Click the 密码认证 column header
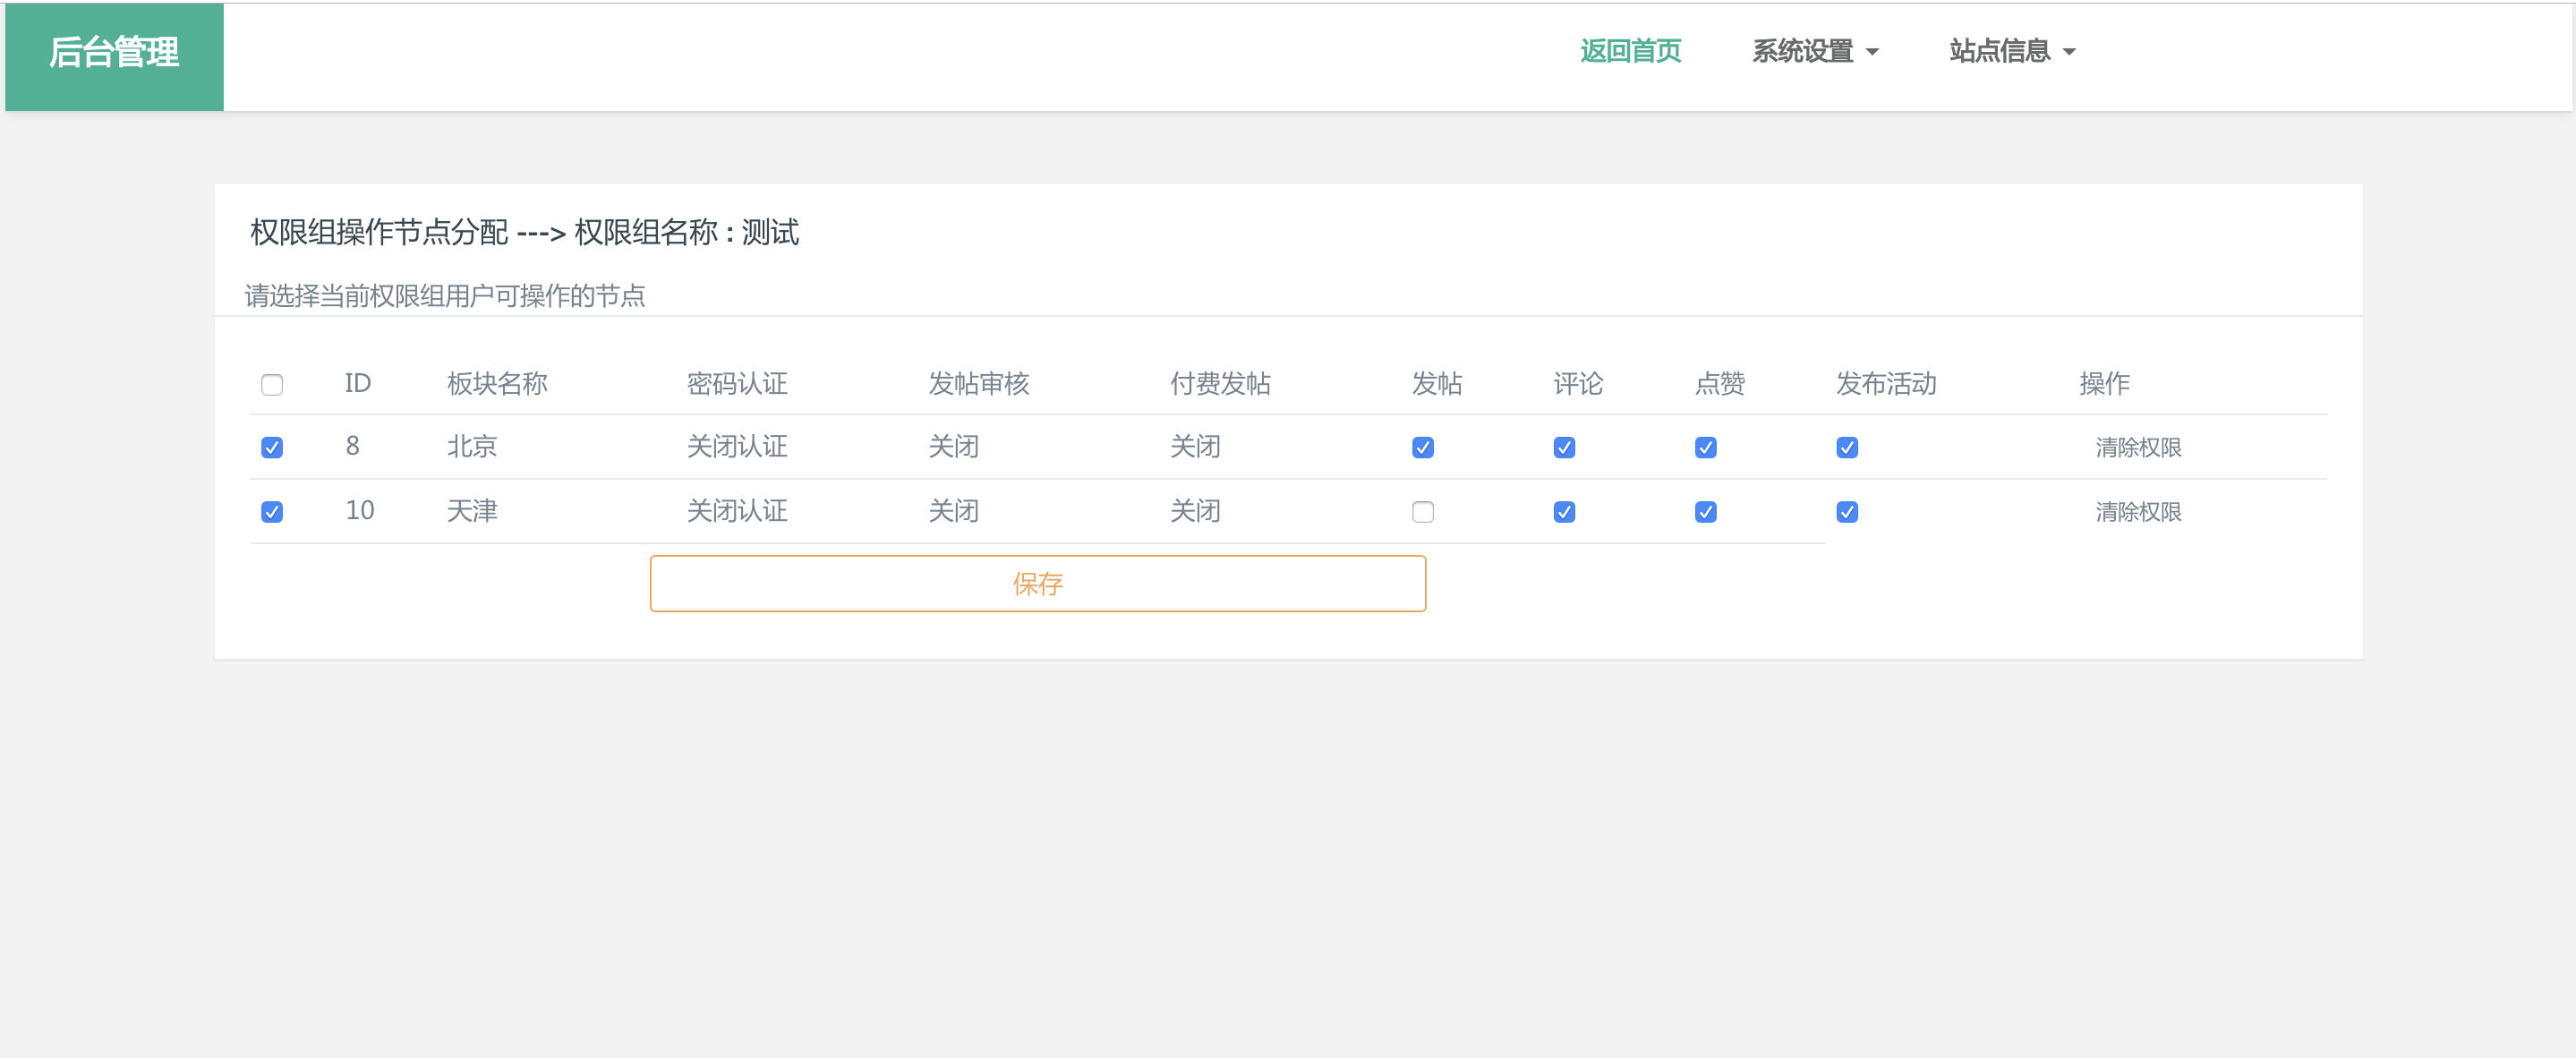Viewport: 2576px width, 1058px height. [737, 384]
